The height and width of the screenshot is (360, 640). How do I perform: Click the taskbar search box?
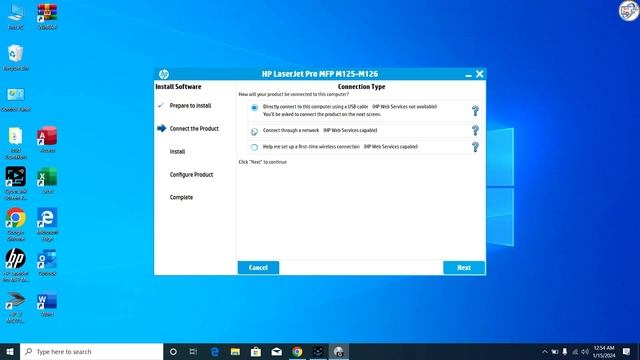(92, 352)
